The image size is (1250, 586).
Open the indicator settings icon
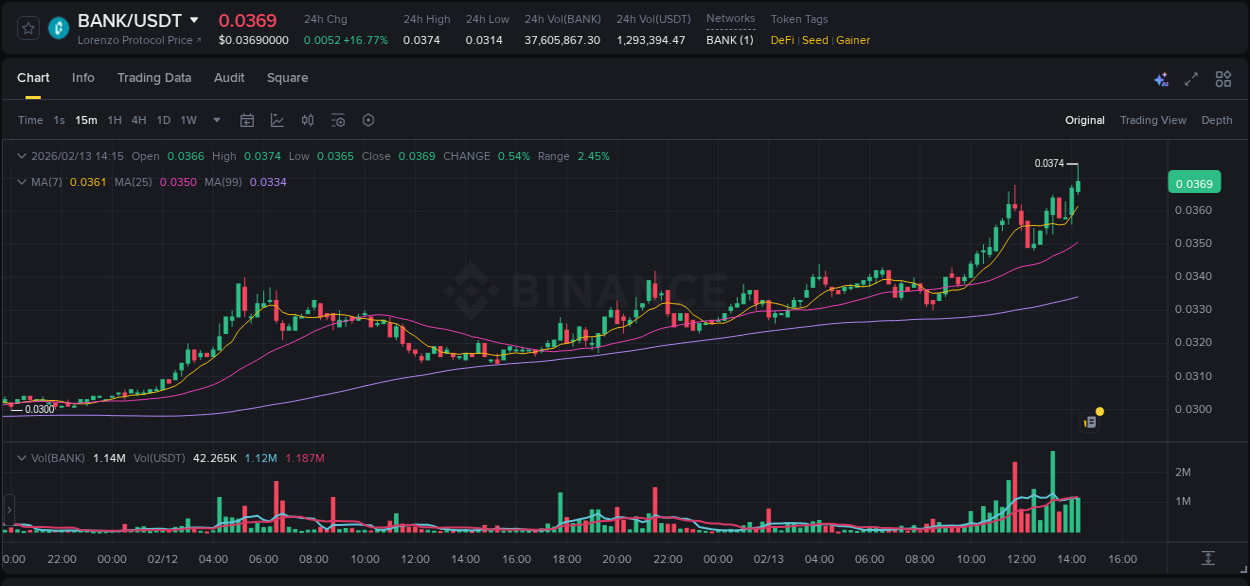click(x=338, y=120)
